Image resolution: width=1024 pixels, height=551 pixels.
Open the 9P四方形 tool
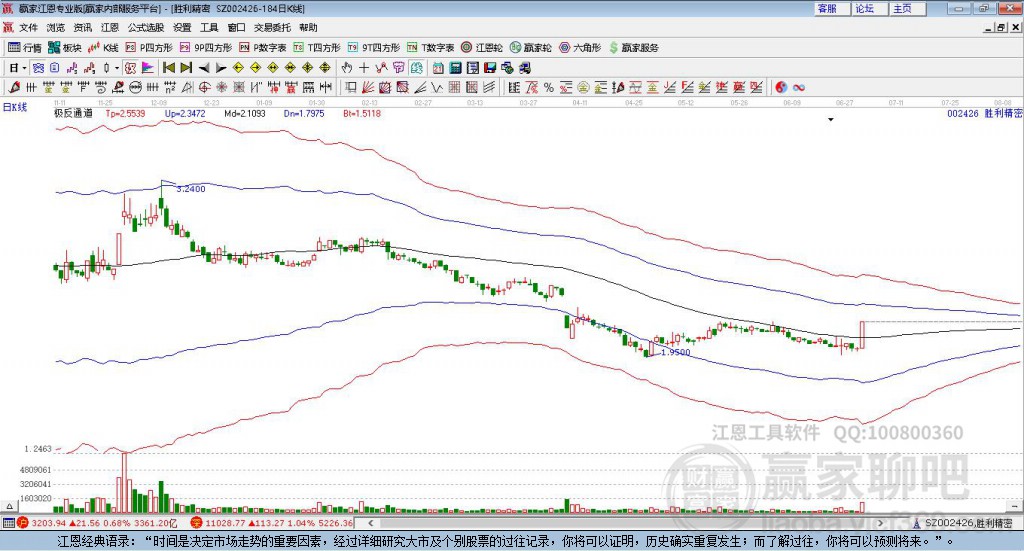tap(206, 48)
